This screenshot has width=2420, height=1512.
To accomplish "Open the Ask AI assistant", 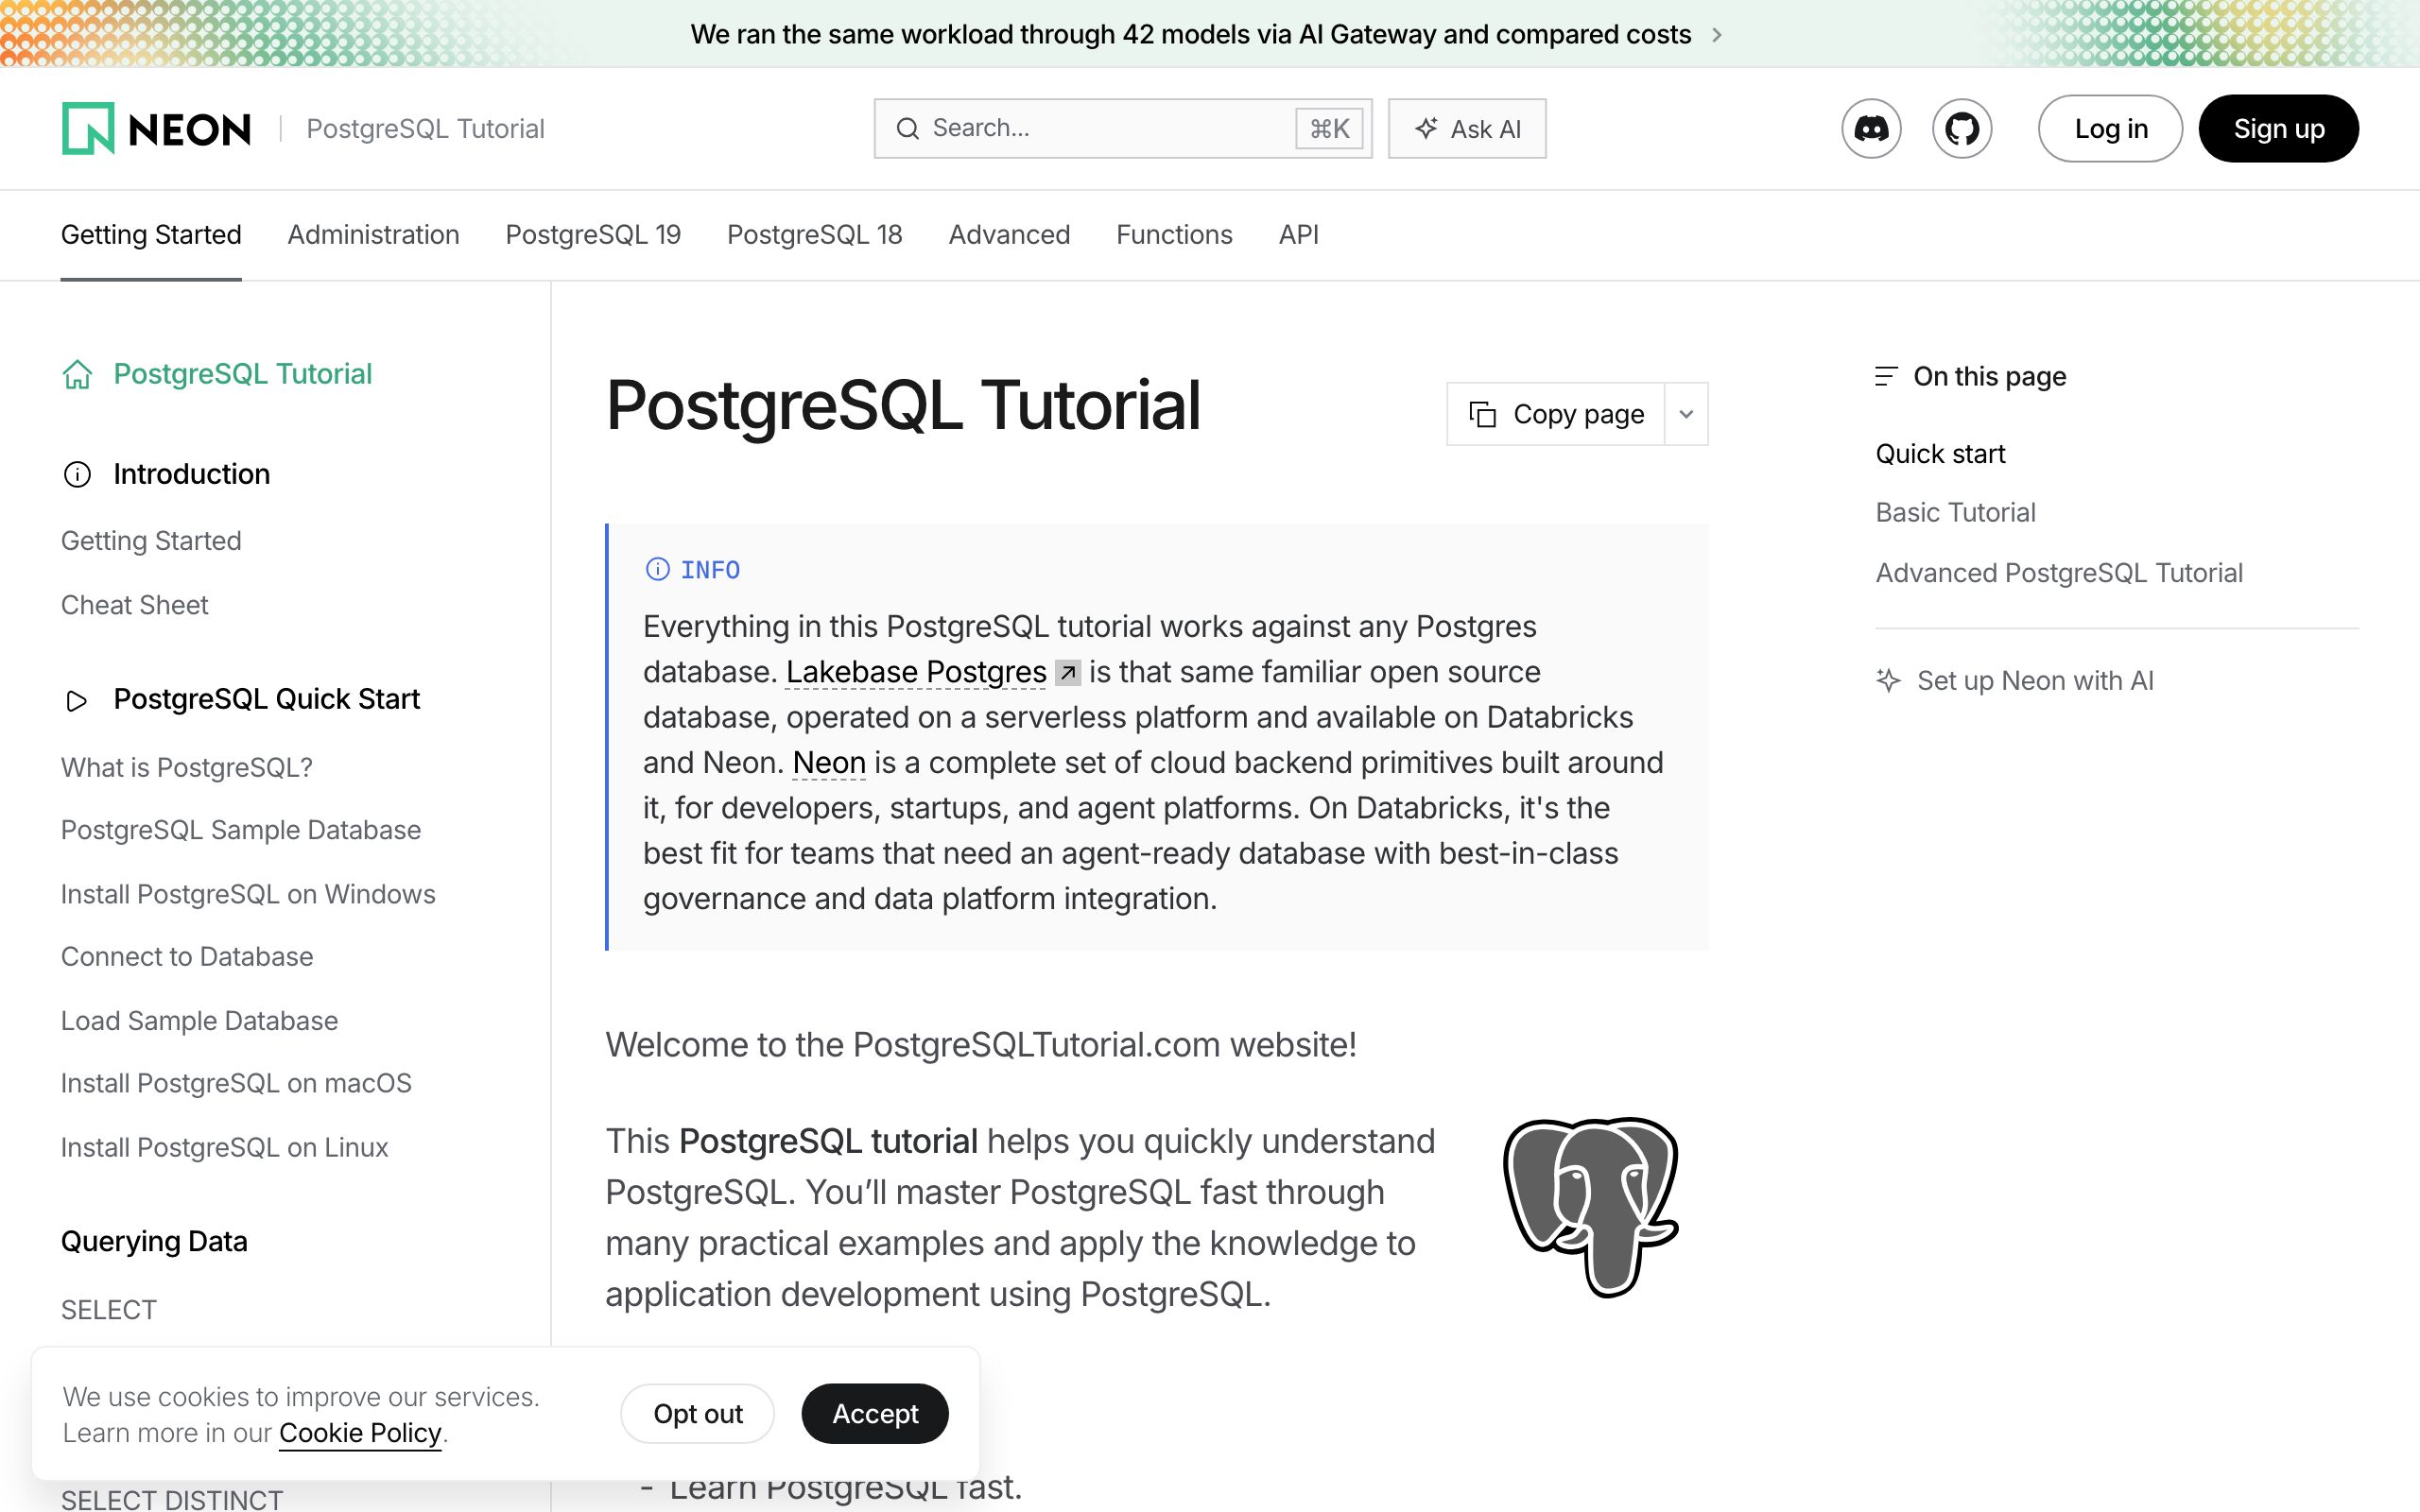I will click(1467, 128).
